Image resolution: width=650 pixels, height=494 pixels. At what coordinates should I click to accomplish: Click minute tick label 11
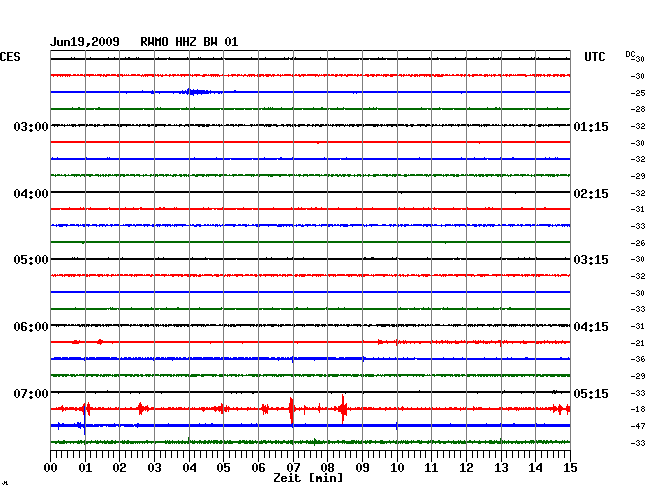click(x=431, y=467)
